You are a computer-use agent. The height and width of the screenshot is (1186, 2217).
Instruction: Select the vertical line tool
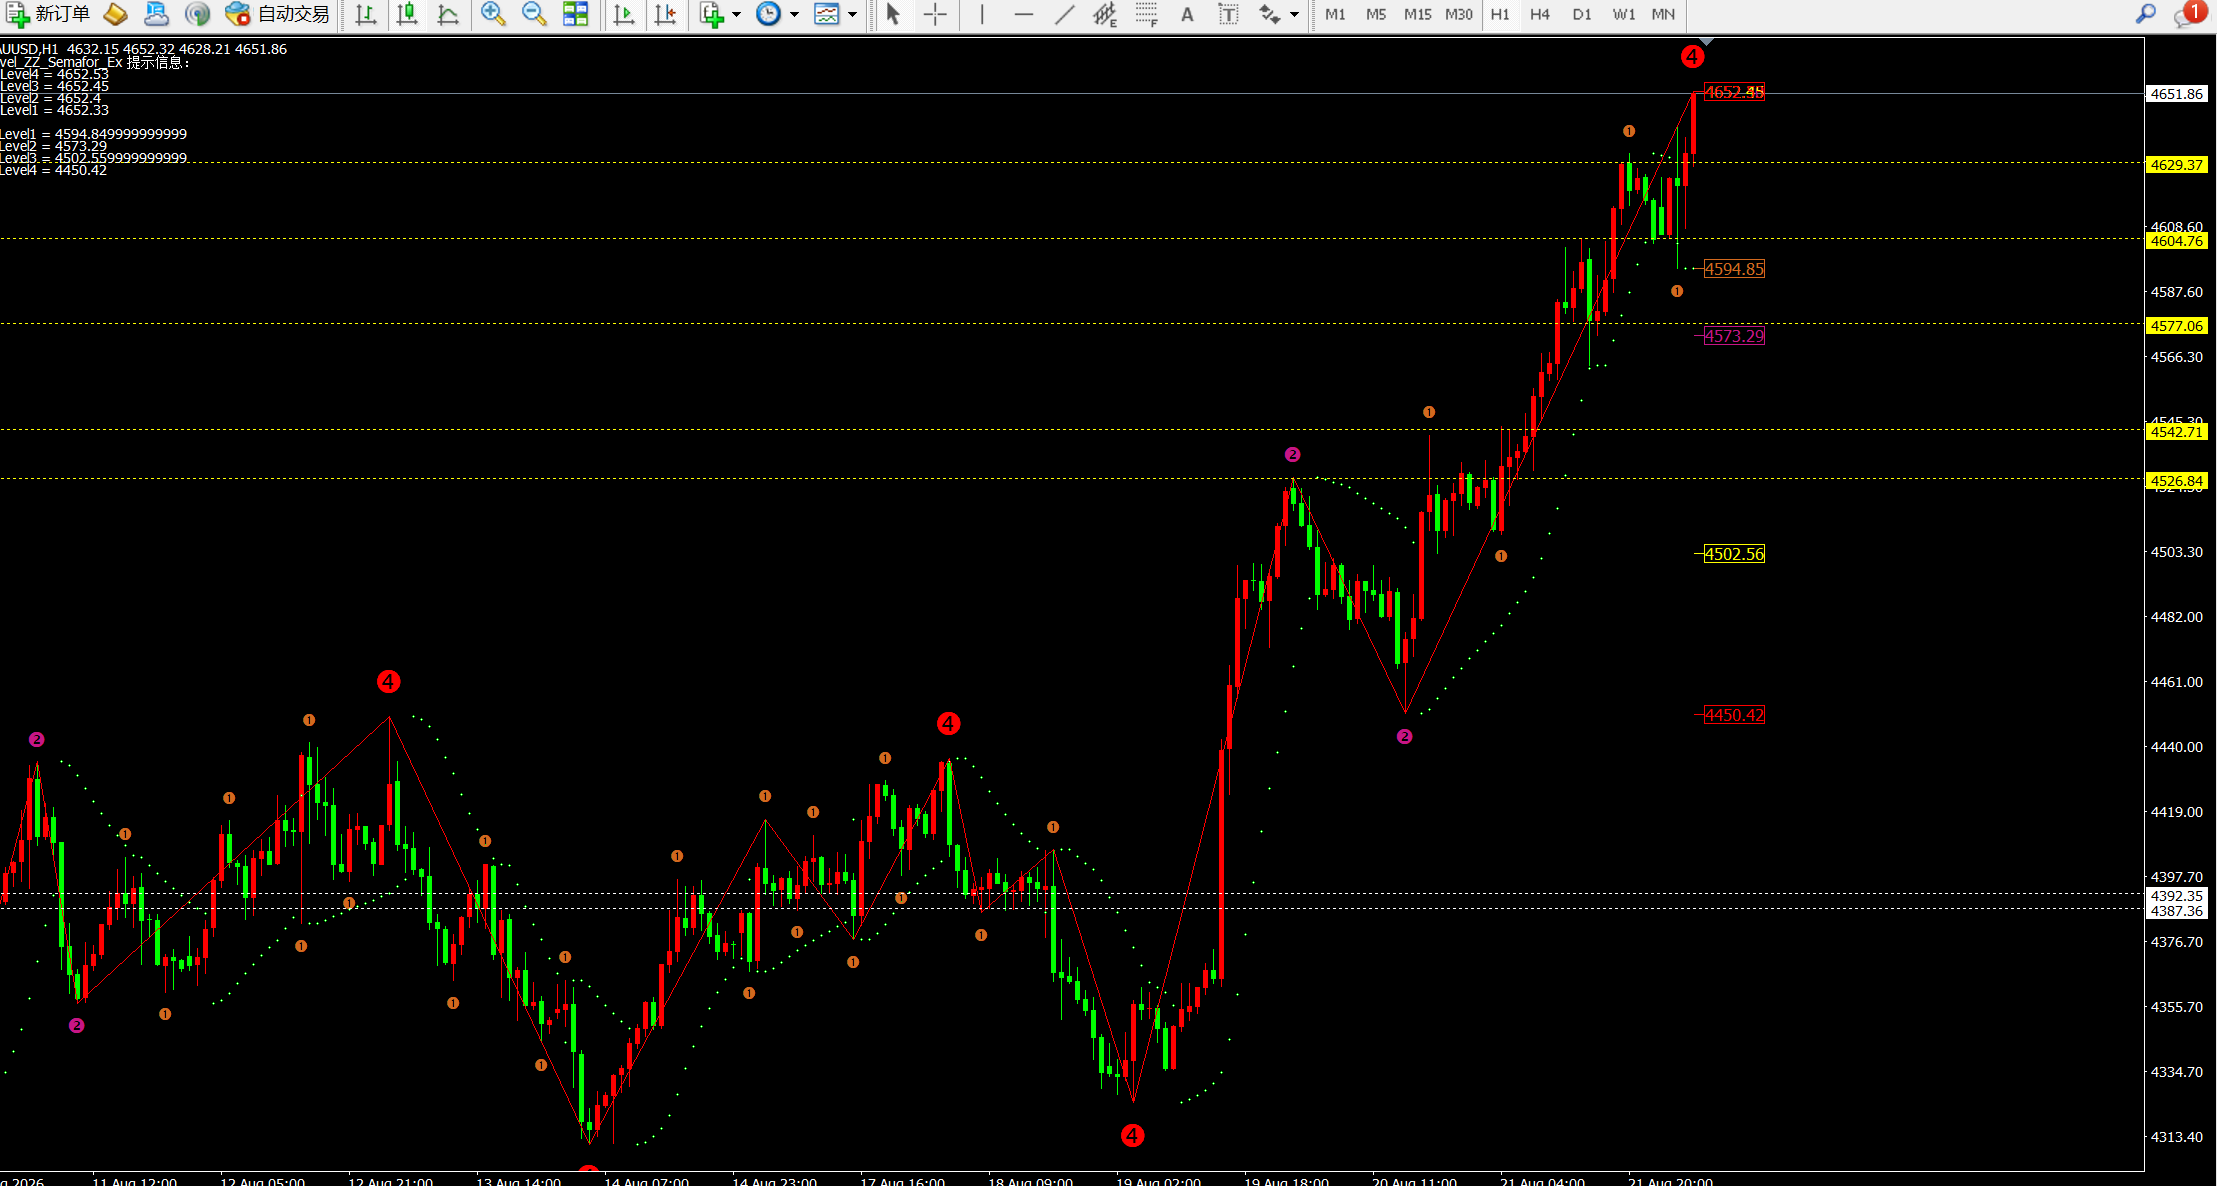tap(982, 14)
